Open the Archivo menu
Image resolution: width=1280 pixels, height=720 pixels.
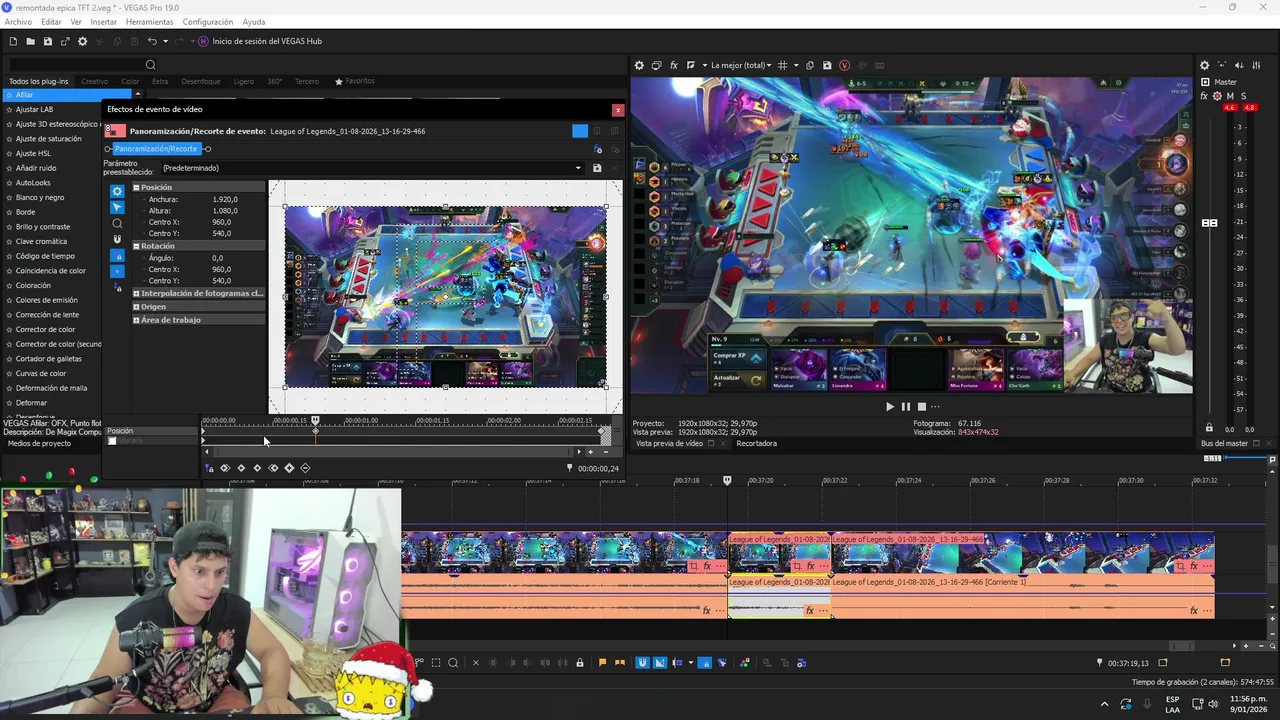coord(18,21)
